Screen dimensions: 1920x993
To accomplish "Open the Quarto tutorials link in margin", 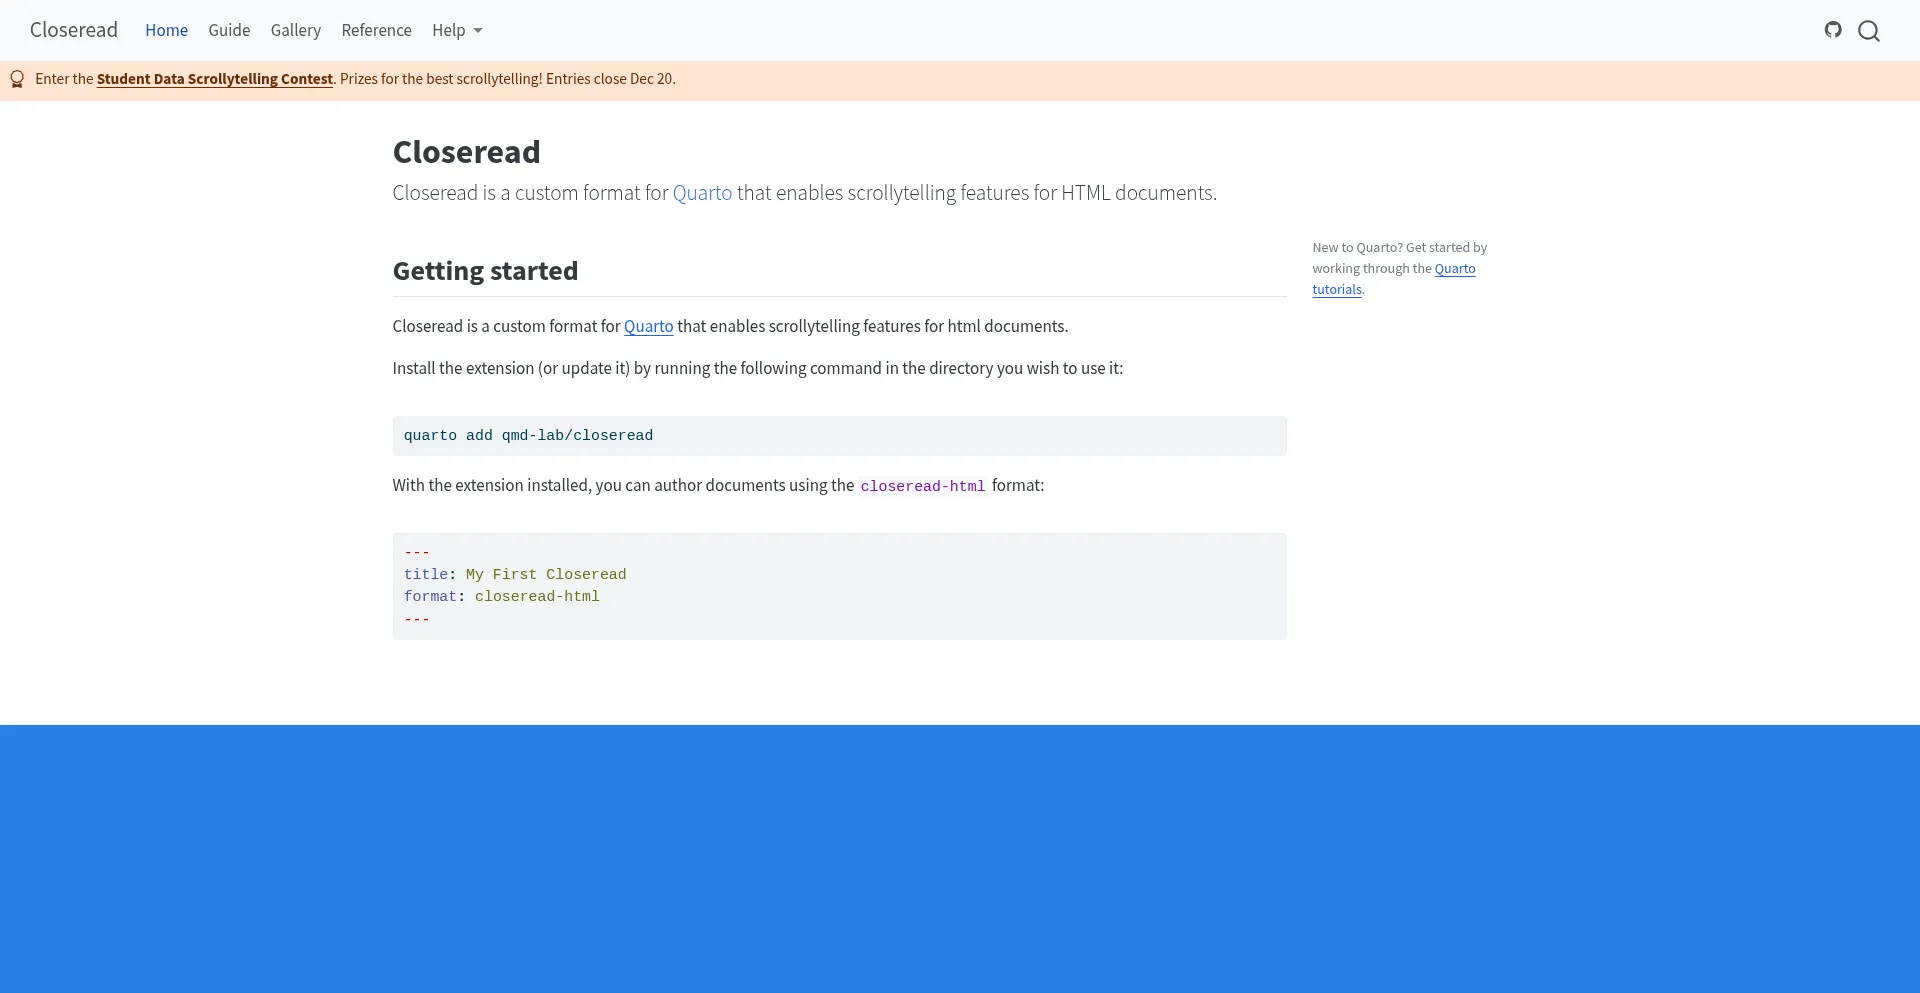I will click(x=1394, y=279).
